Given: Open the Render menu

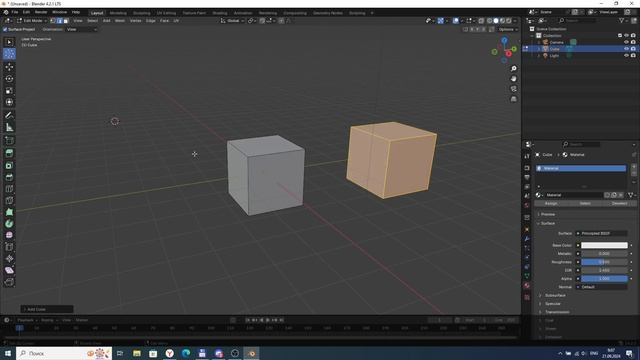Looking at the screenshot, I should click(x=41, y=12).
